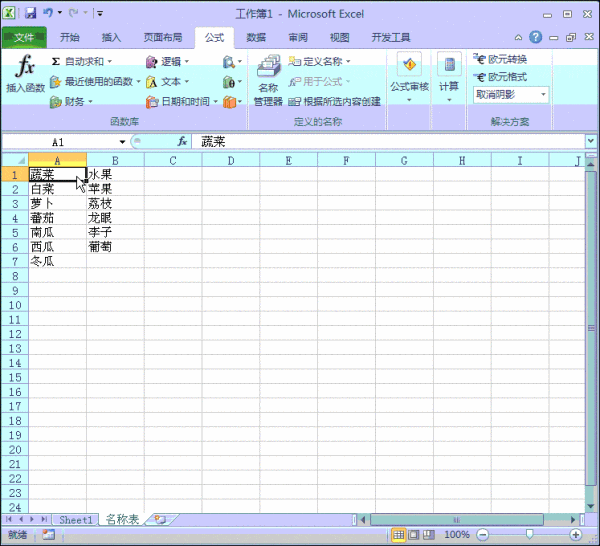This screenshot has width=600, height=546.
Task: Open the 取消阴影 dropdown box
Action: (511, 95)
